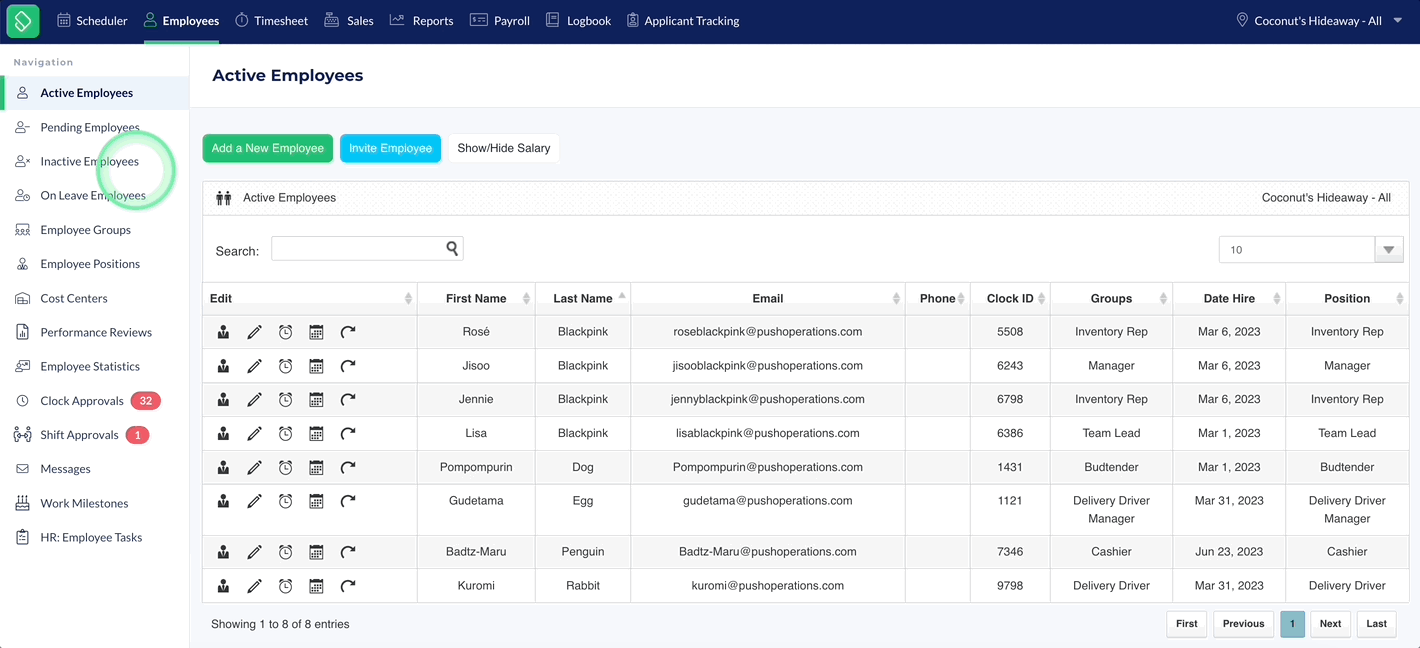The width and height of the screenshot is (1420, 648).
Task: Click into the employee Search field
Action: (x=367, y=249)
